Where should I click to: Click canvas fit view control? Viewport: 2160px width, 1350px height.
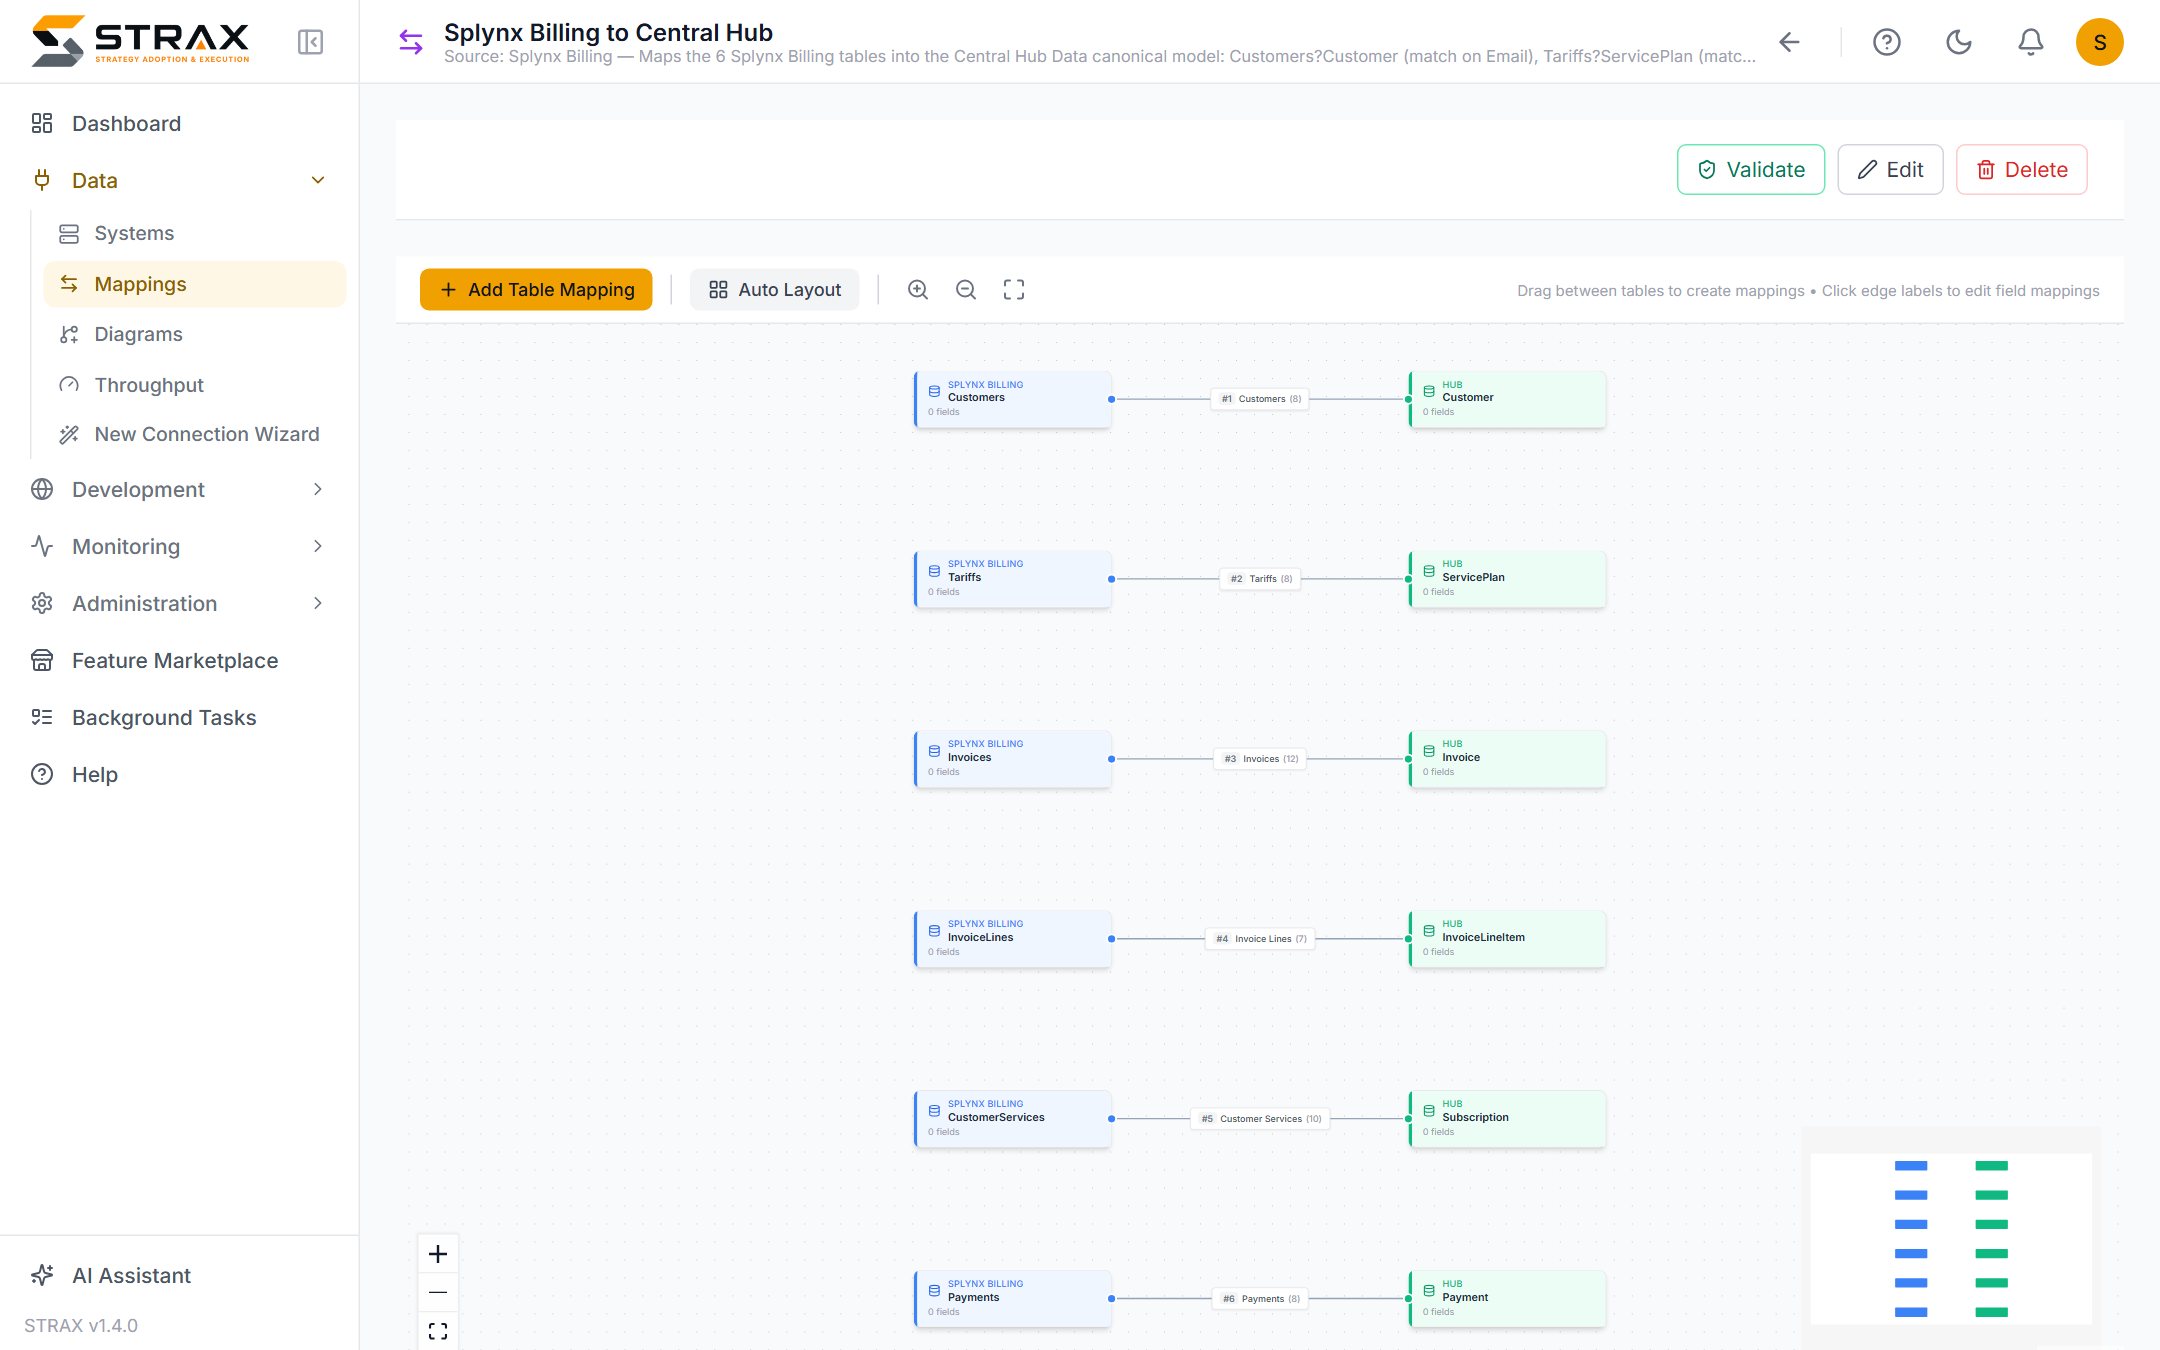438,1331
